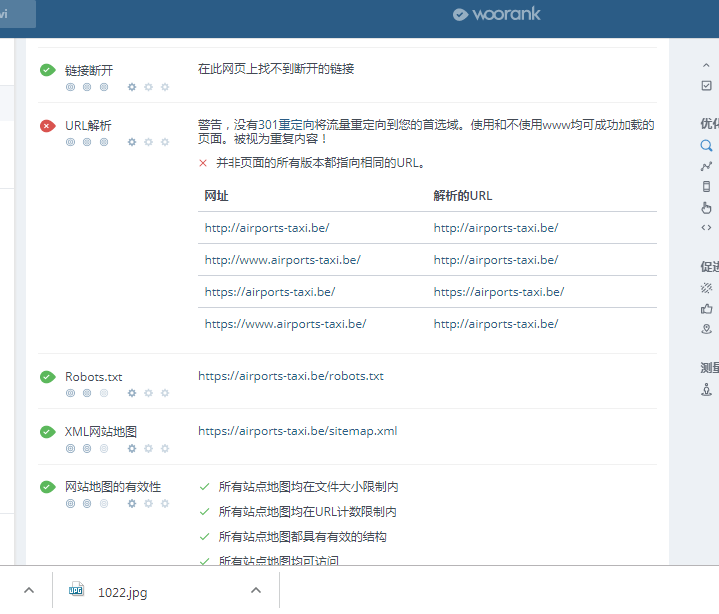Screen dimensions: 719x614
Task: Click the 促进 section label in right sidebar
Action: (709, 267)
